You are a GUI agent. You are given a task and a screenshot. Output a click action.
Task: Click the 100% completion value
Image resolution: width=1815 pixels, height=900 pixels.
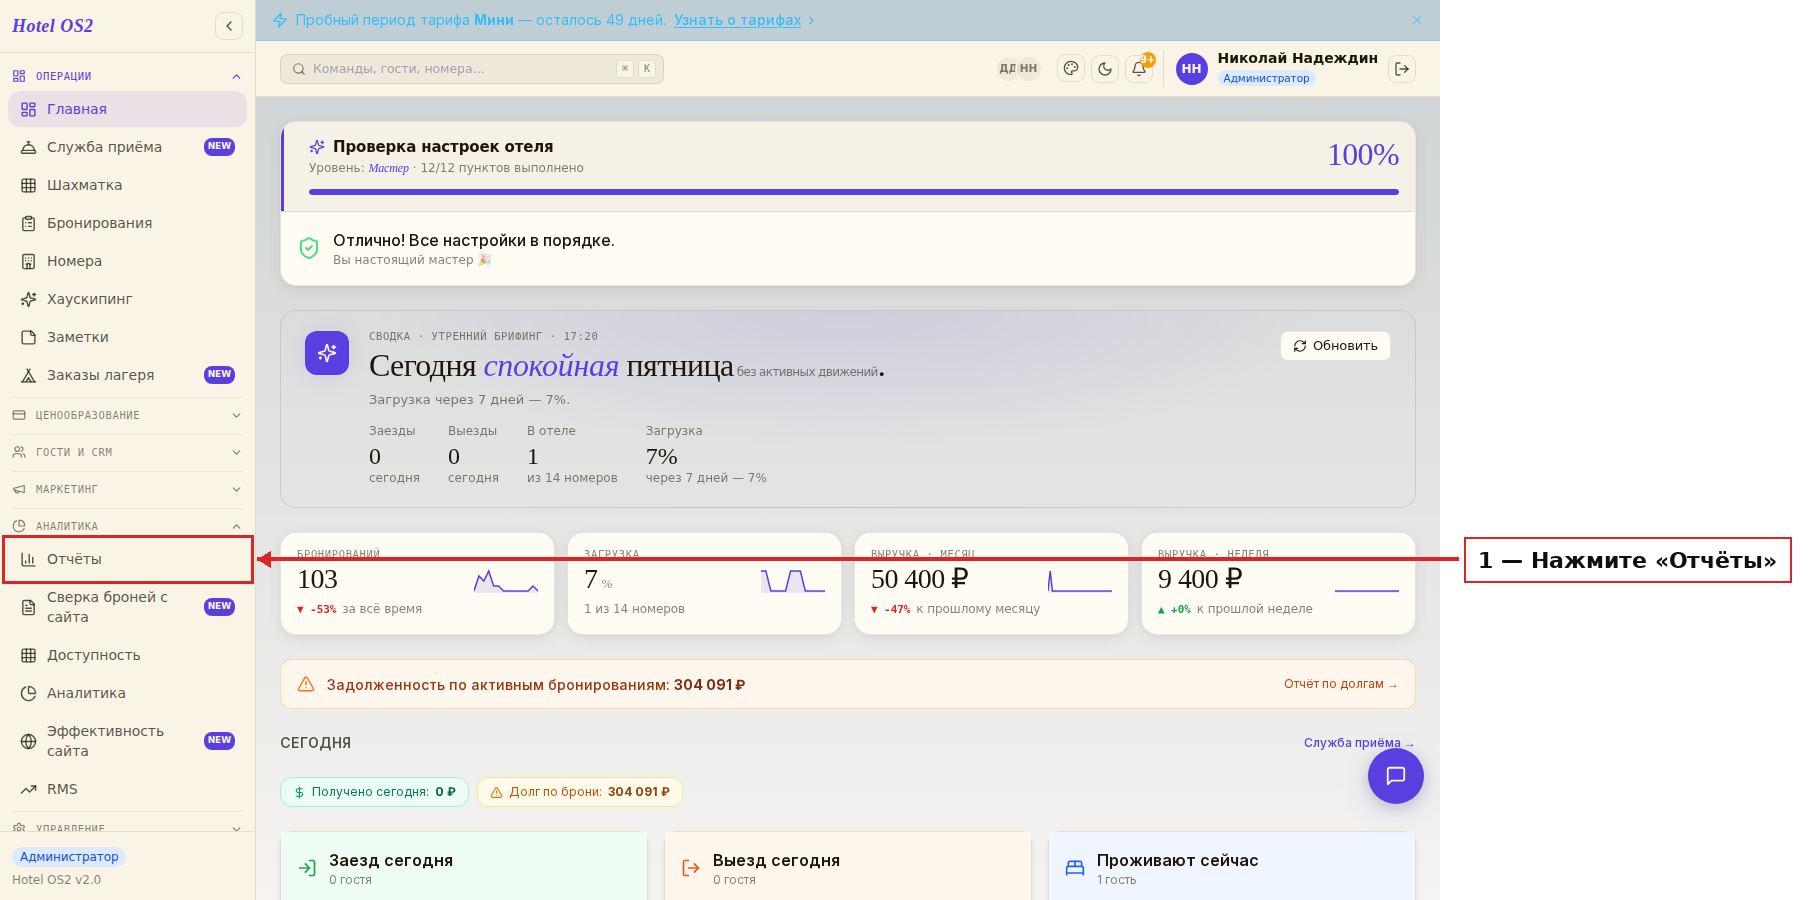pyautogui.click(x=1363, y=155)
